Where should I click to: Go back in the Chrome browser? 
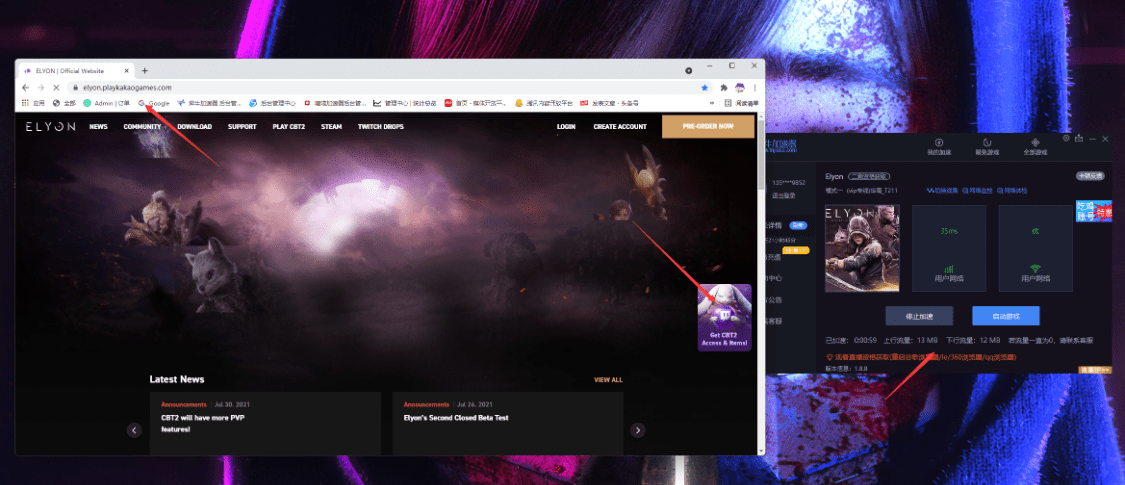point(26,88)
